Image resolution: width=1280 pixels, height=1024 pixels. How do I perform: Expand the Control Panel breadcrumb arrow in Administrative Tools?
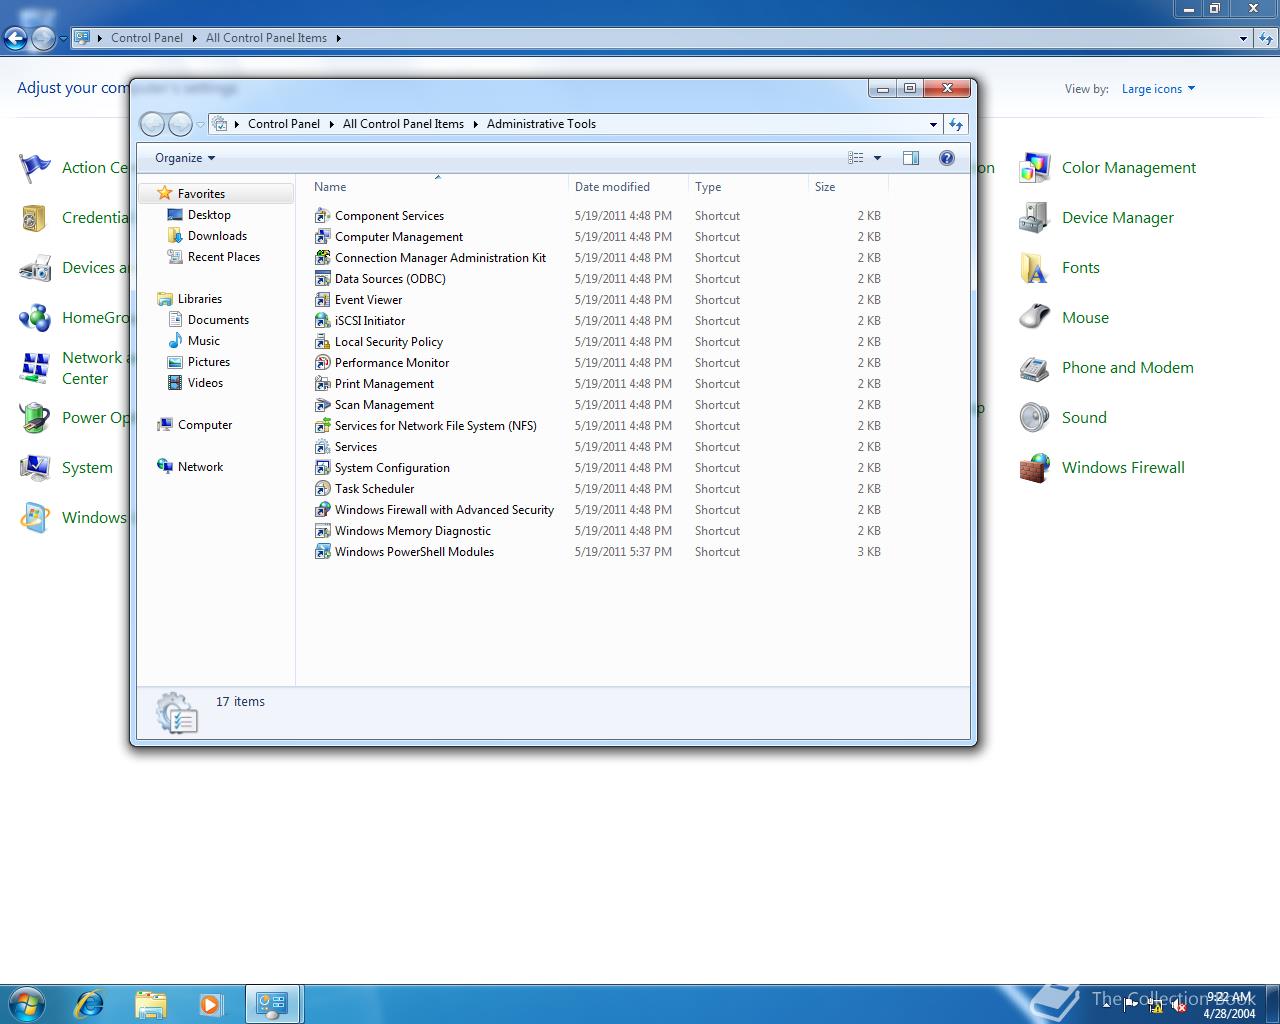coord(331,124)
